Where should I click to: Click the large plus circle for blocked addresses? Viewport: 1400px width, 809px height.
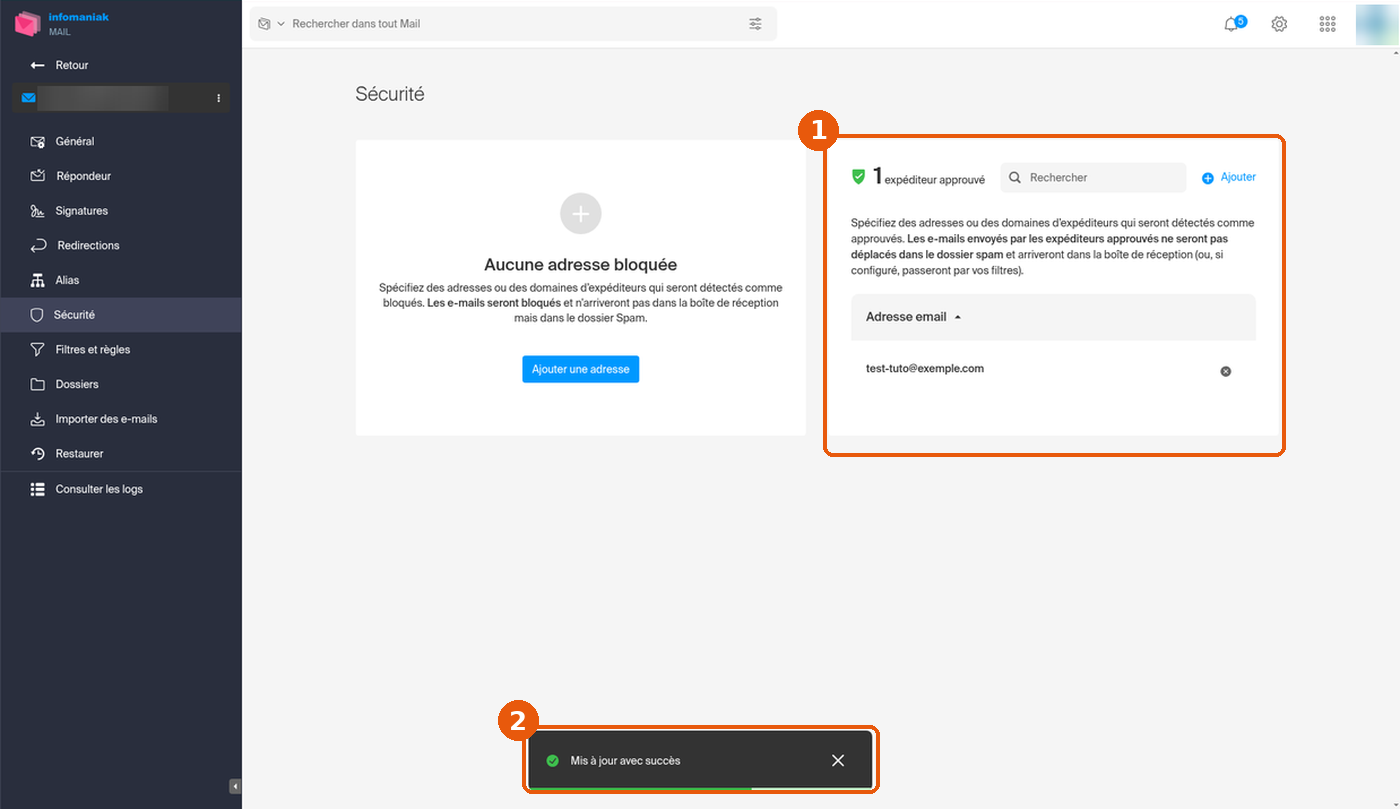pos(581,213)
